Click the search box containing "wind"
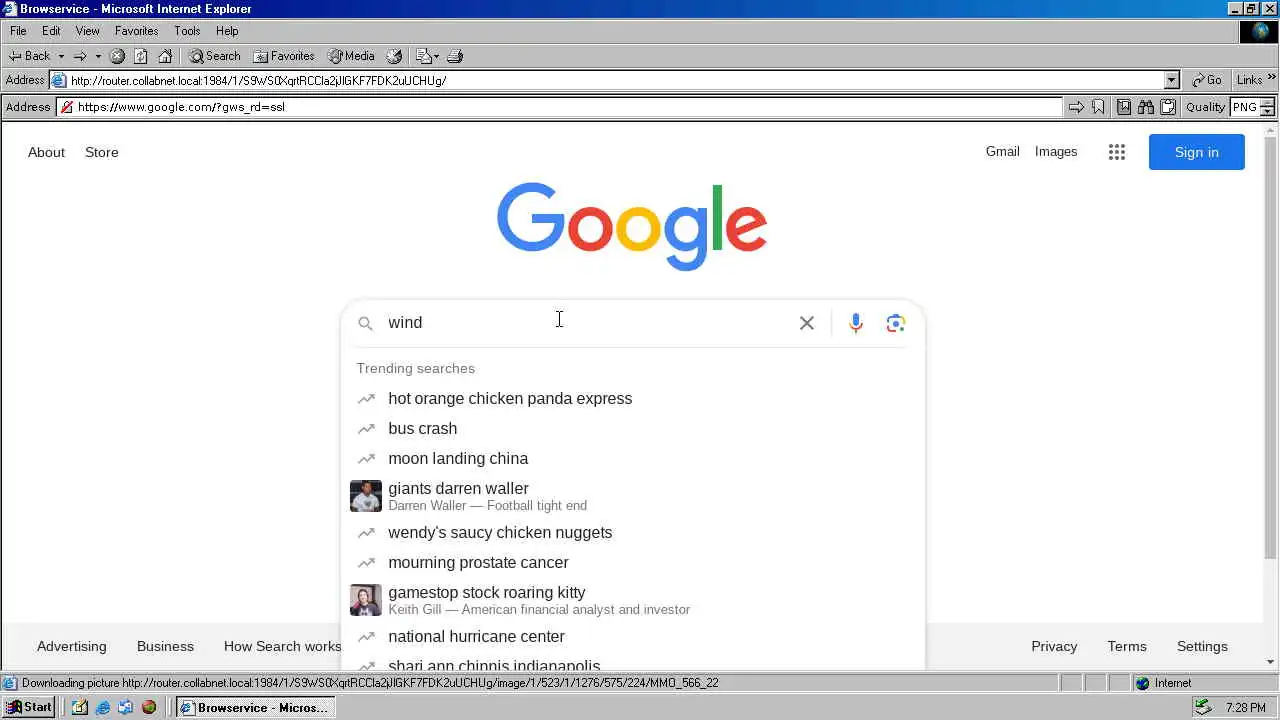This screenshot has width=1280, height=720. [x=588, y=323]
